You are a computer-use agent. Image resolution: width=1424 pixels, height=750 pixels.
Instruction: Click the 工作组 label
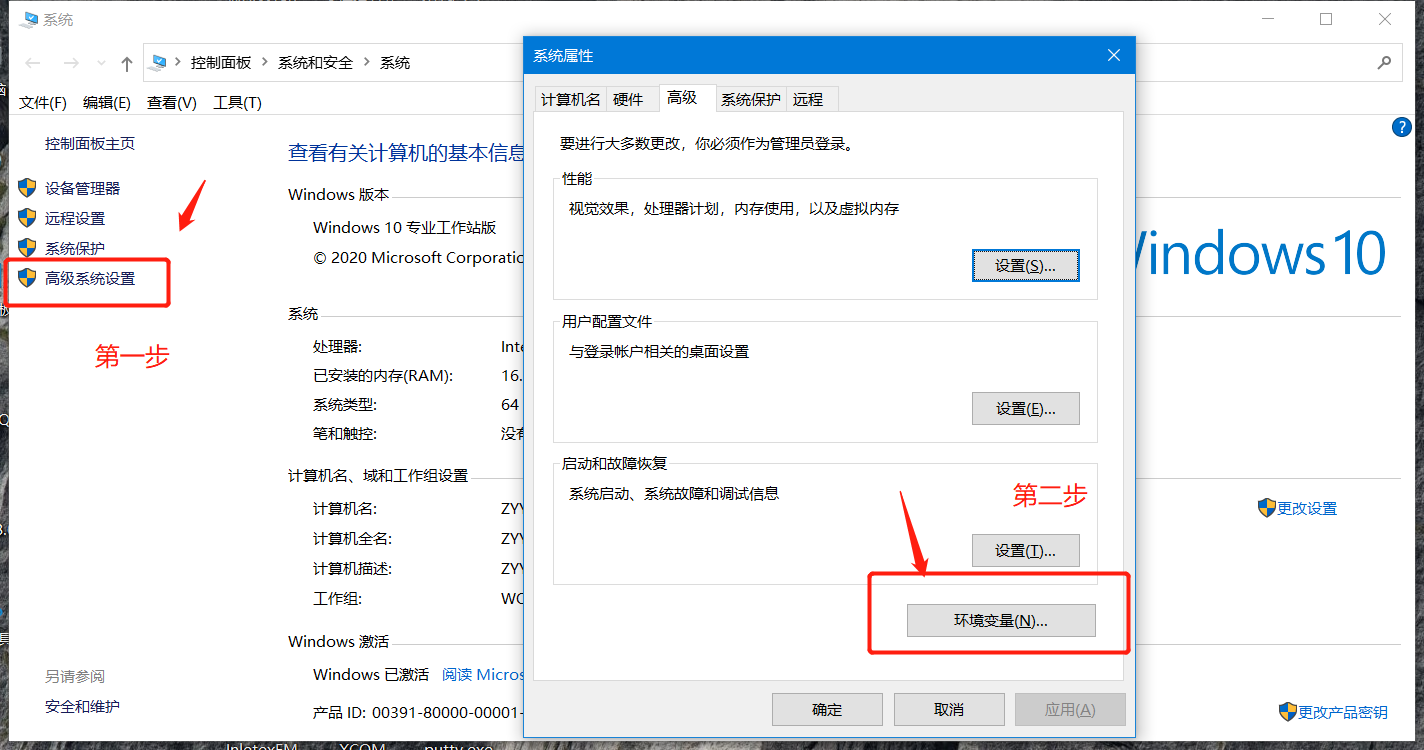point(337,598)
